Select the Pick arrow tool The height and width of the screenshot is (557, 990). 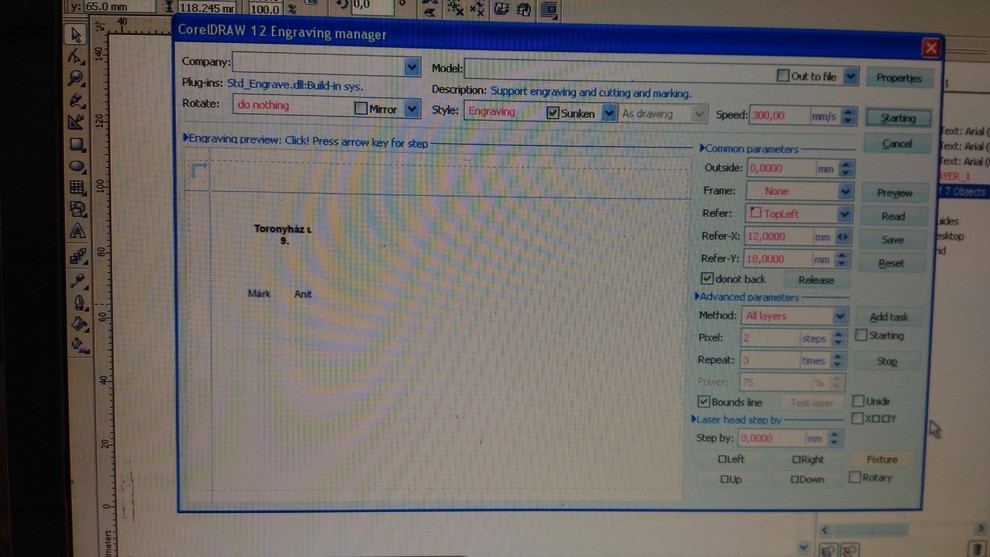[x=76, y=35]
